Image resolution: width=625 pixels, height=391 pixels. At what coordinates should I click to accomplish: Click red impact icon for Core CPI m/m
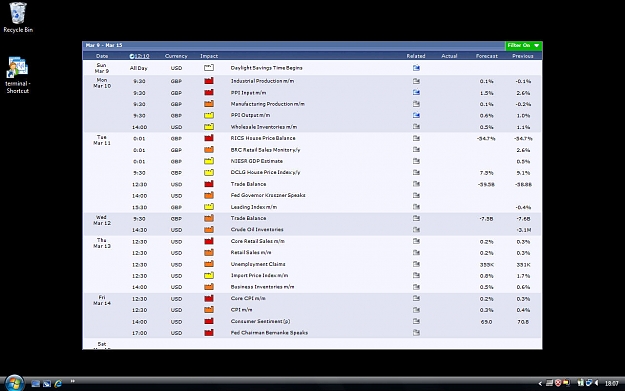pyautogui.click(x=209, y=298)
